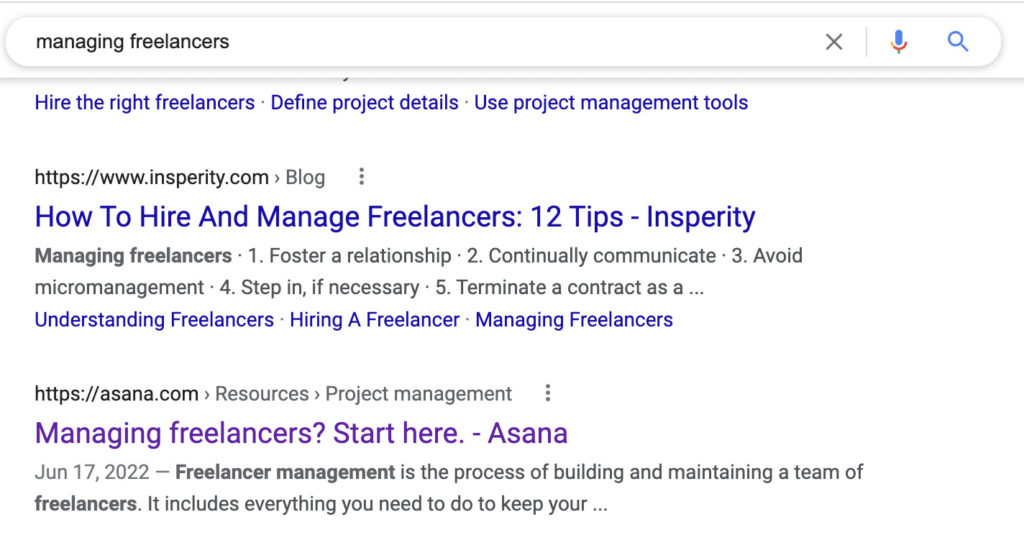This screenshot has height=548, width=1024.
Task: Start voice search with the microphone icon
Action: tap(898, 42)
